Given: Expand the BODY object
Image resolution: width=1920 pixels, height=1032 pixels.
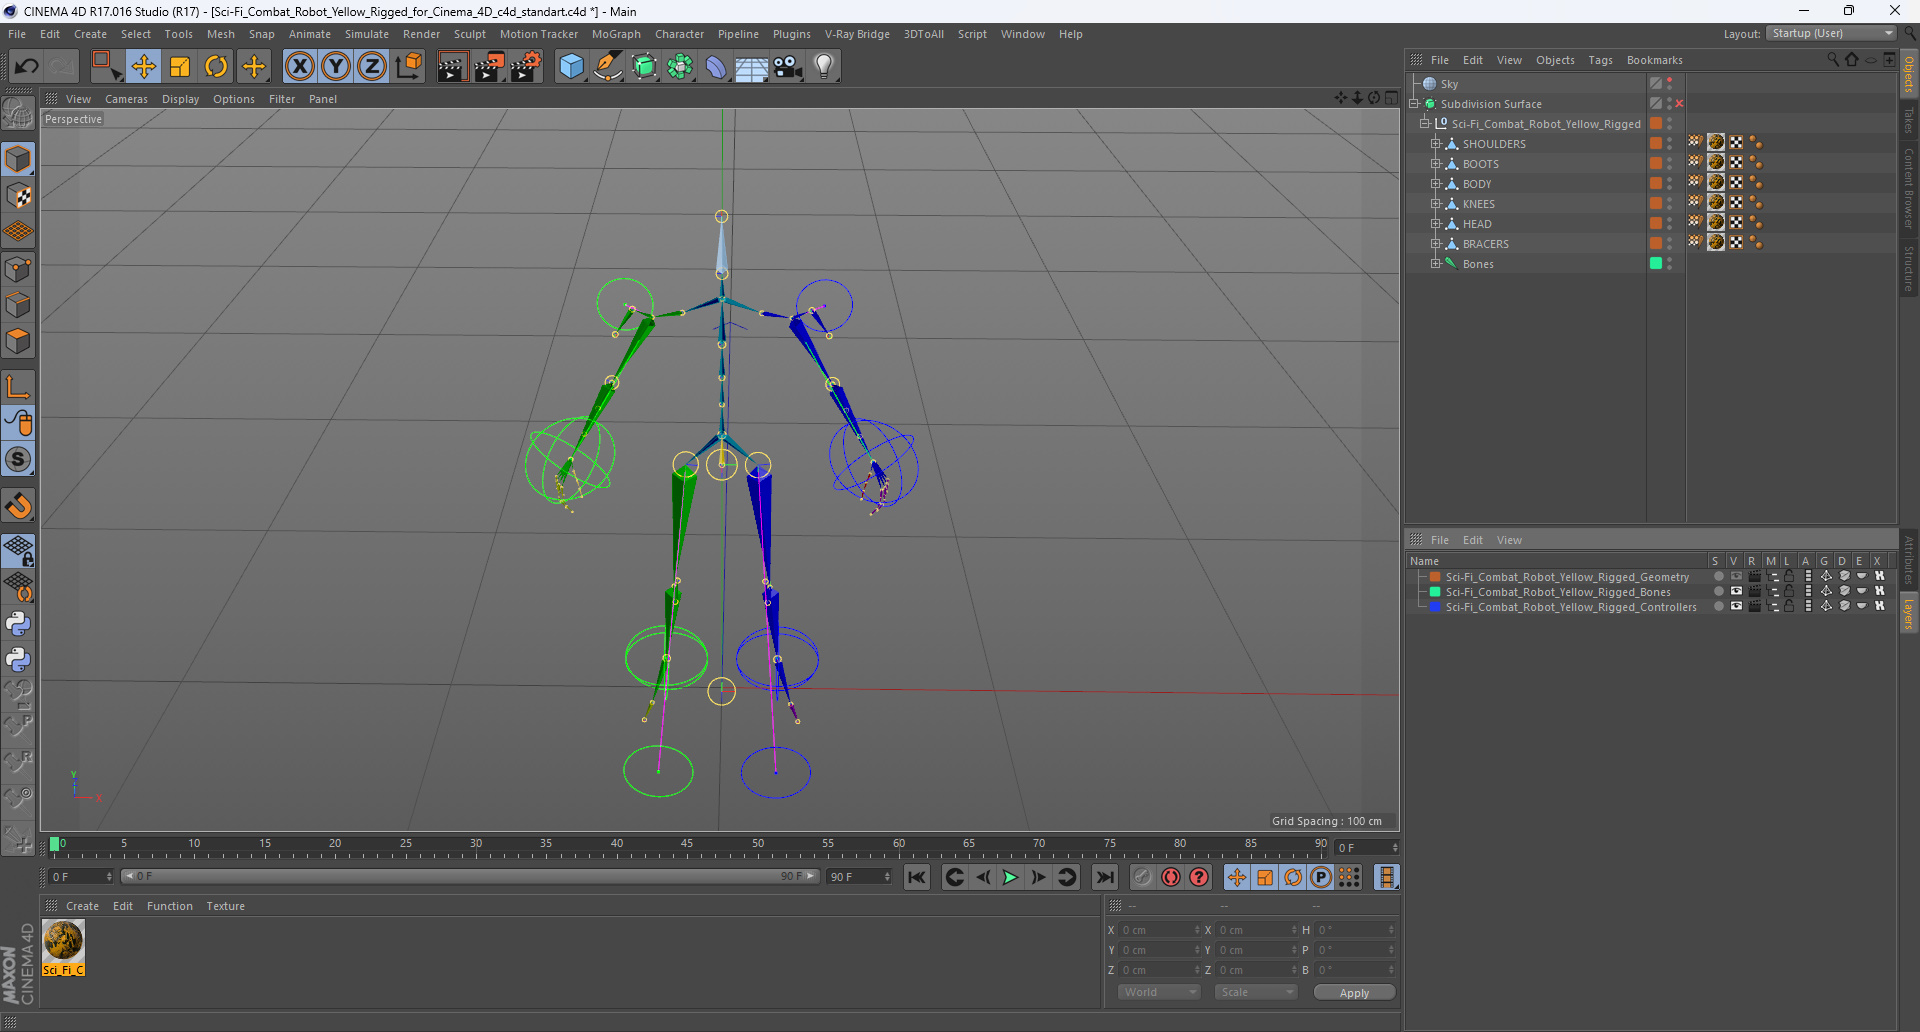Looking at the screenshot, I should click(1435, 184).
